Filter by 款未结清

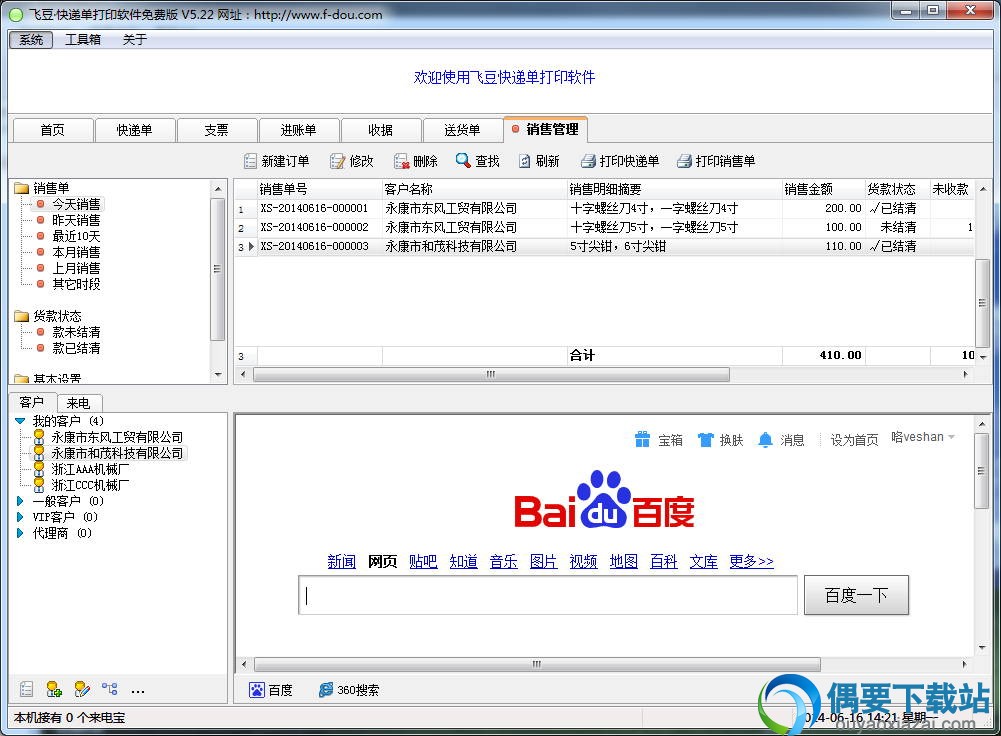tap(76, 332)
